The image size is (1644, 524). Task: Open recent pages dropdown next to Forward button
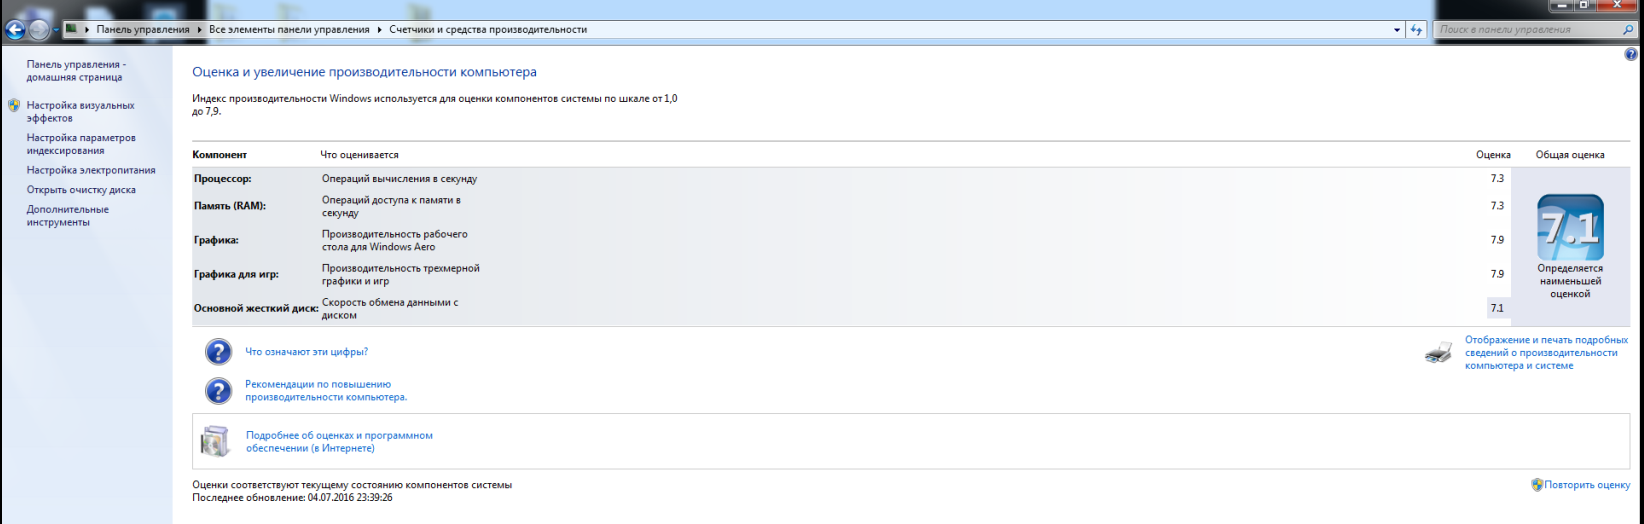(x=56, y=30)
